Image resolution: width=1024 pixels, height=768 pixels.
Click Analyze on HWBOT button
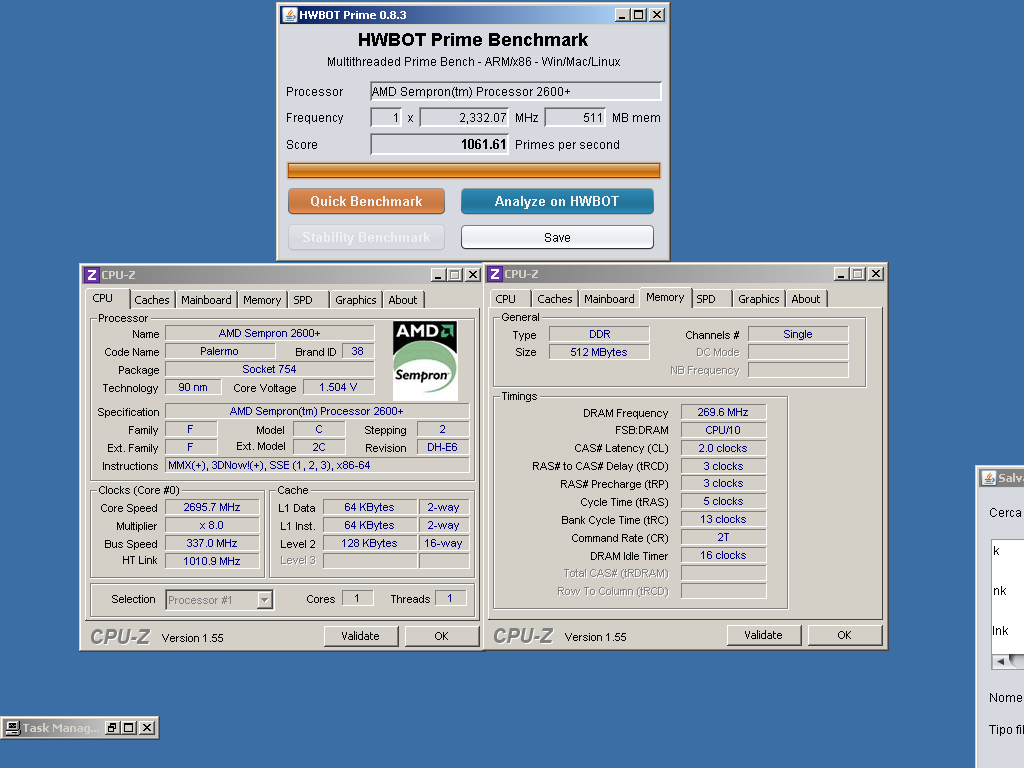[557, 201]
